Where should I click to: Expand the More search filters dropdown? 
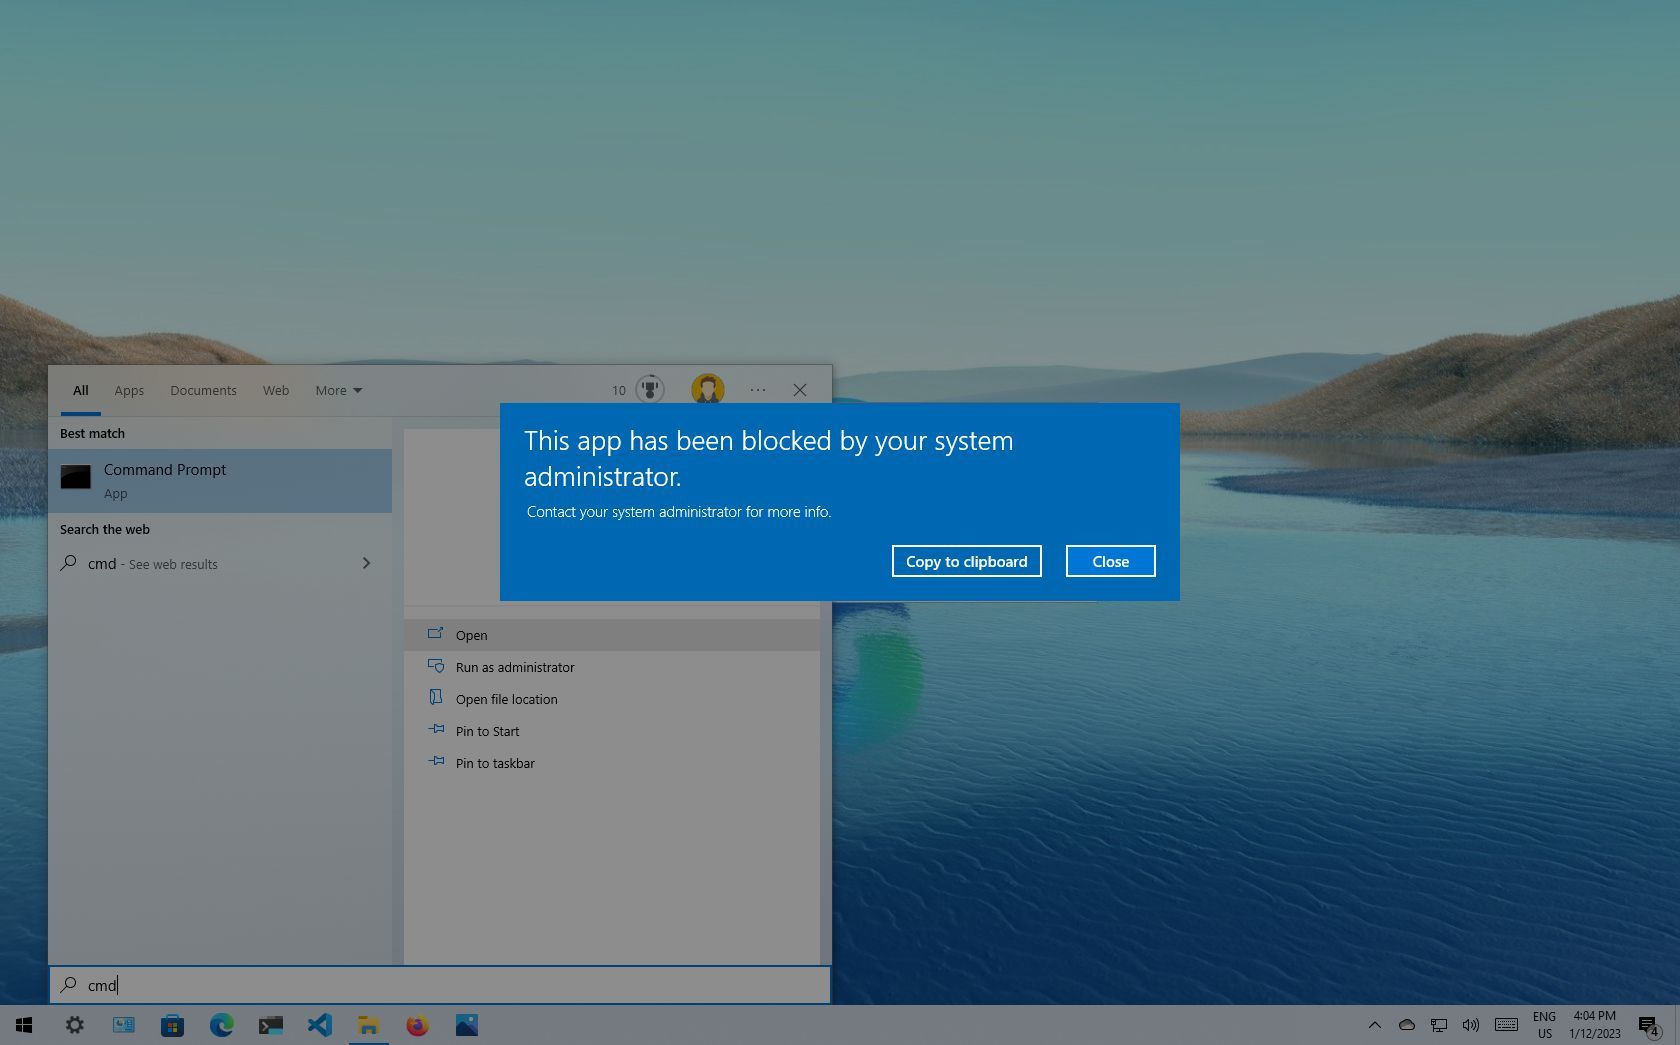tap(338, 390)
